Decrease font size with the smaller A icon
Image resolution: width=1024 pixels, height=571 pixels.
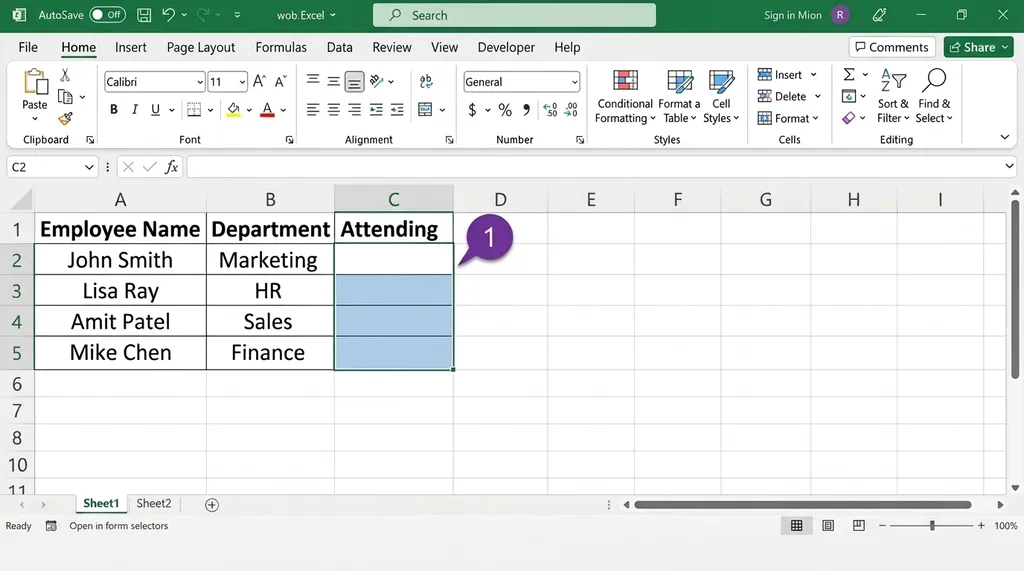280,82
